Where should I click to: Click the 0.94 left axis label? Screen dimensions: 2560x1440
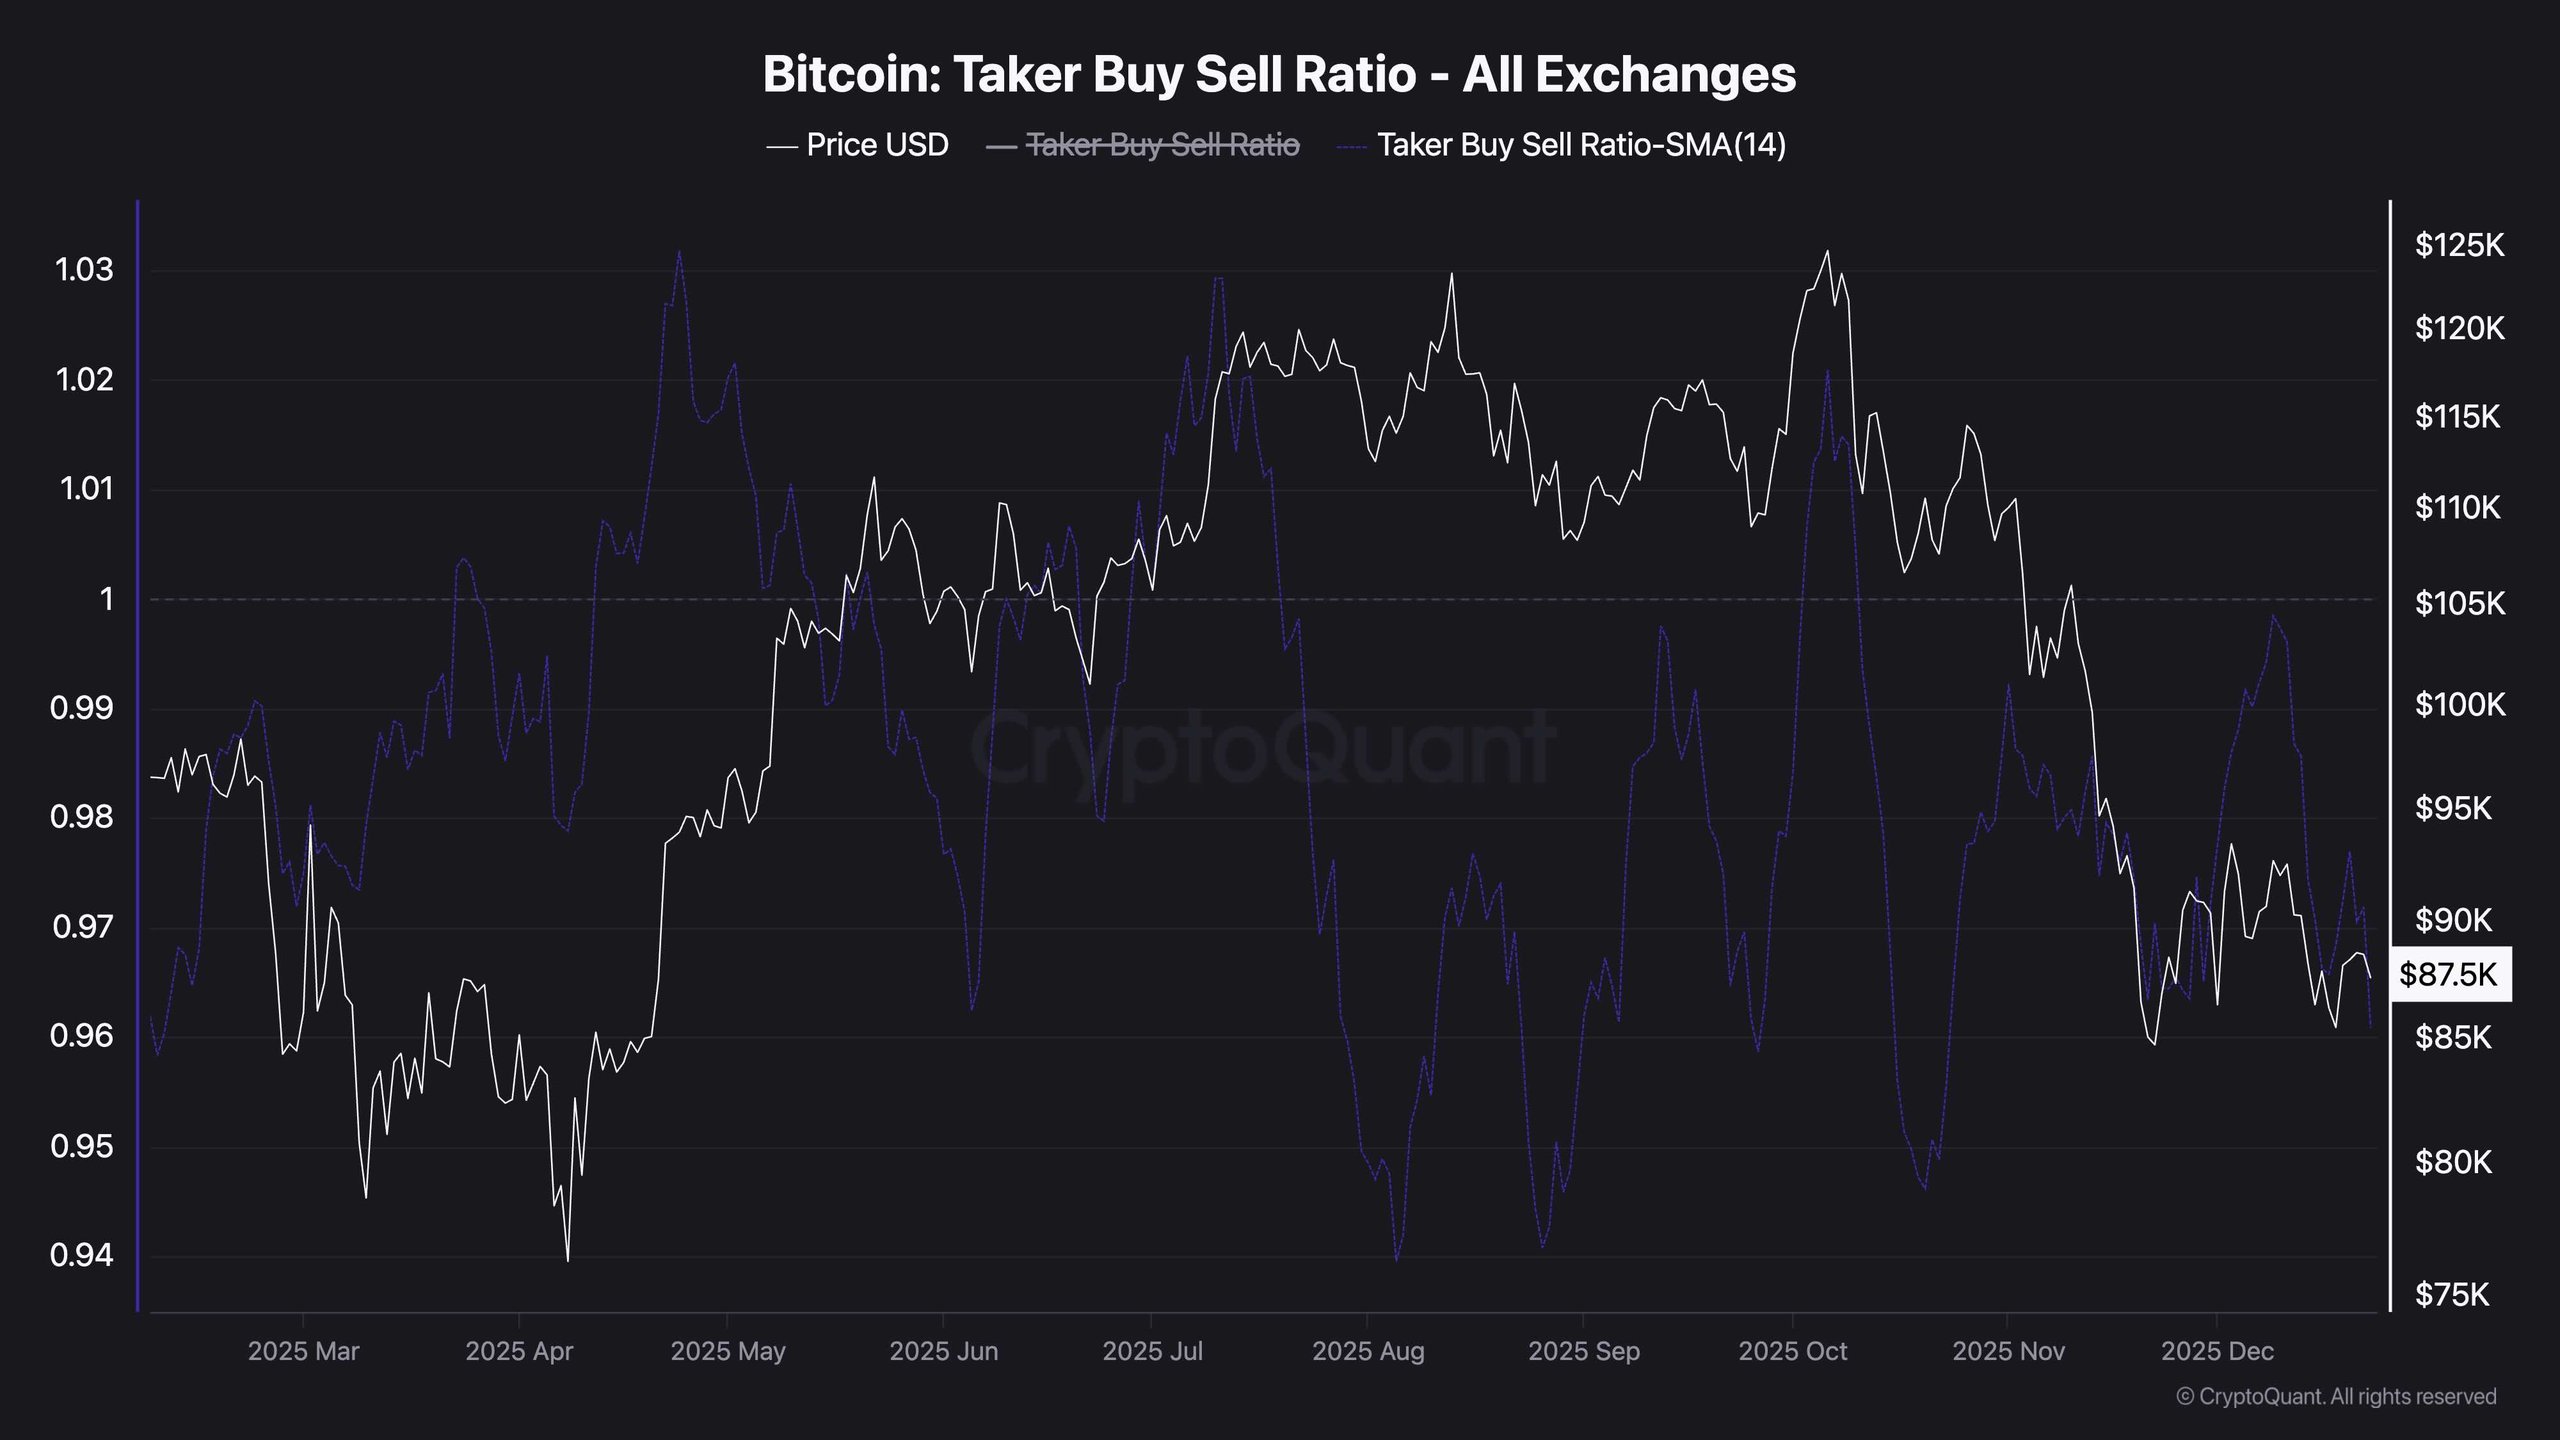[x=82, y=1255]
